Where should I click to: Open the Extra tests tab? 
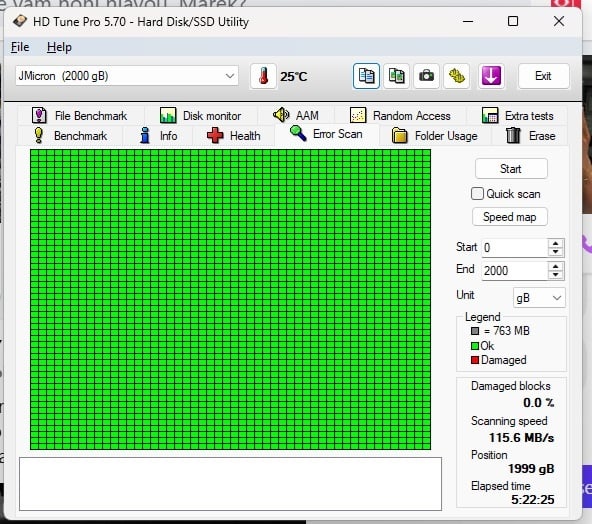click(518, 116)
